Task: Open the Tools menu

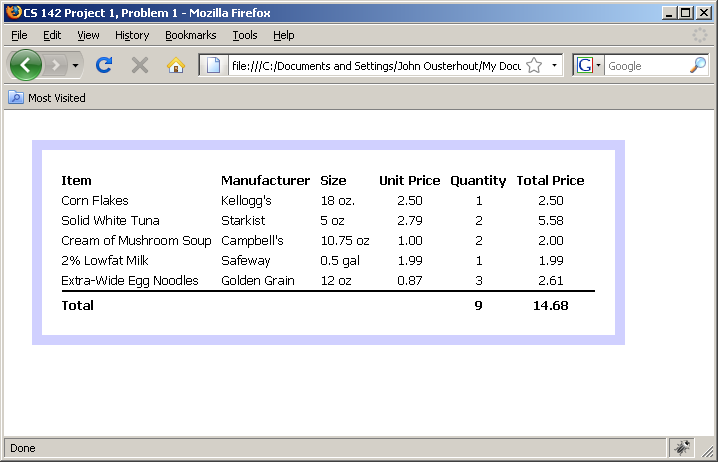Action: point(244,35)
